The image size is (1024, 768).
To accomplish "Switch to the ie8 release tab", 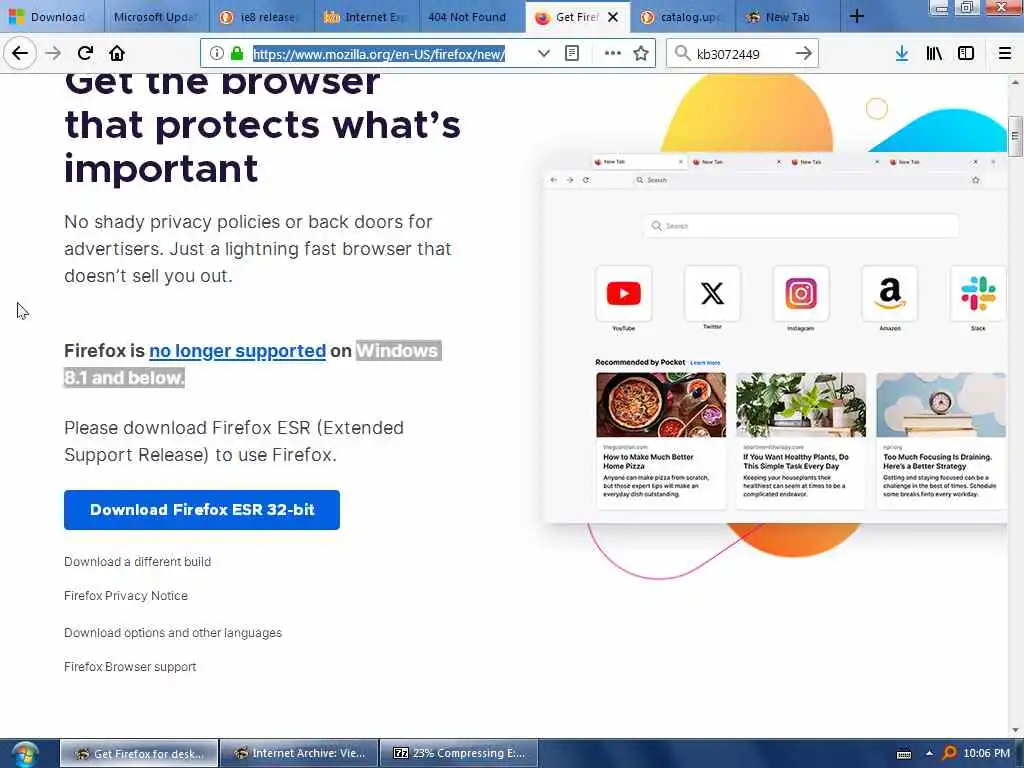I will (x=262, y=17).
